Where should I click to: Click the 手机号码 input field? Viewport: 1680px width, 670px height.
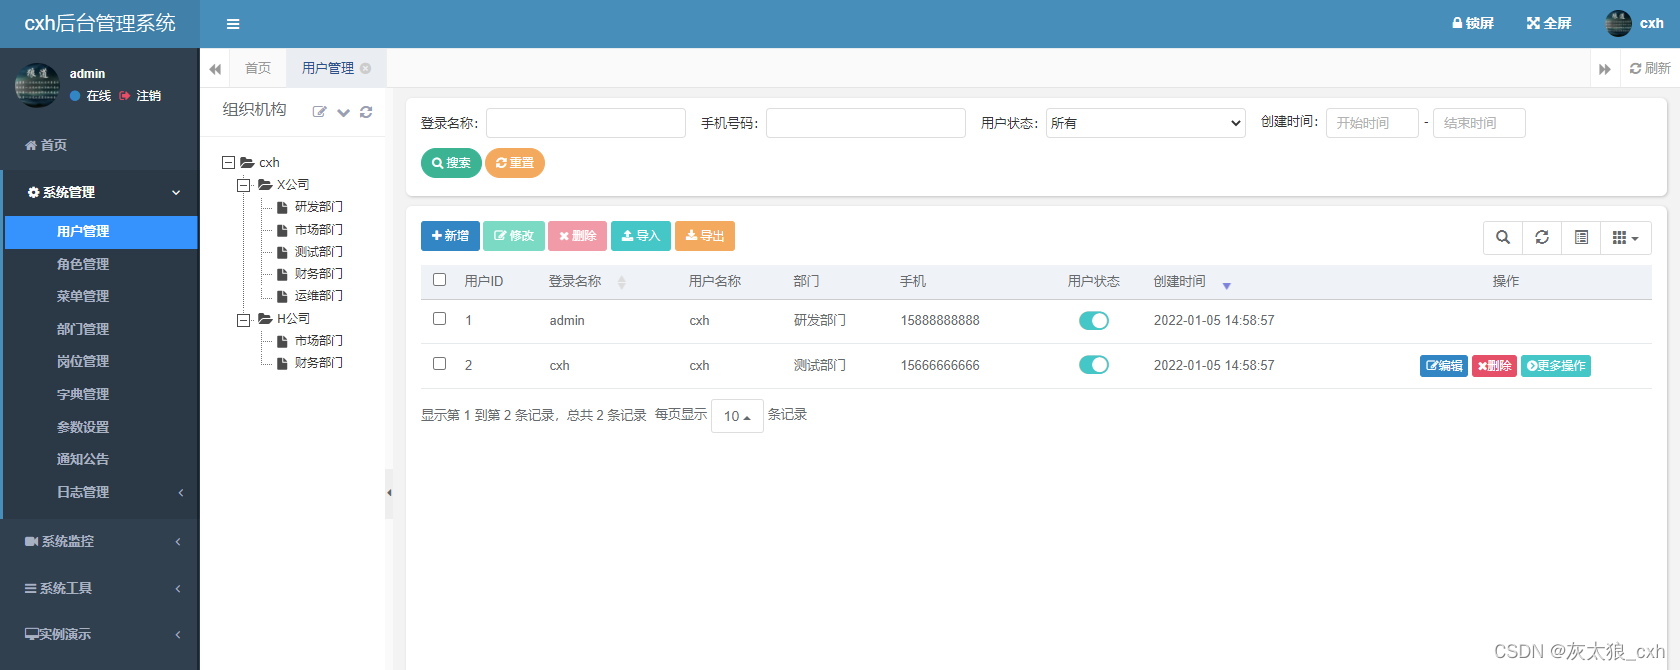tap(866, 123)
